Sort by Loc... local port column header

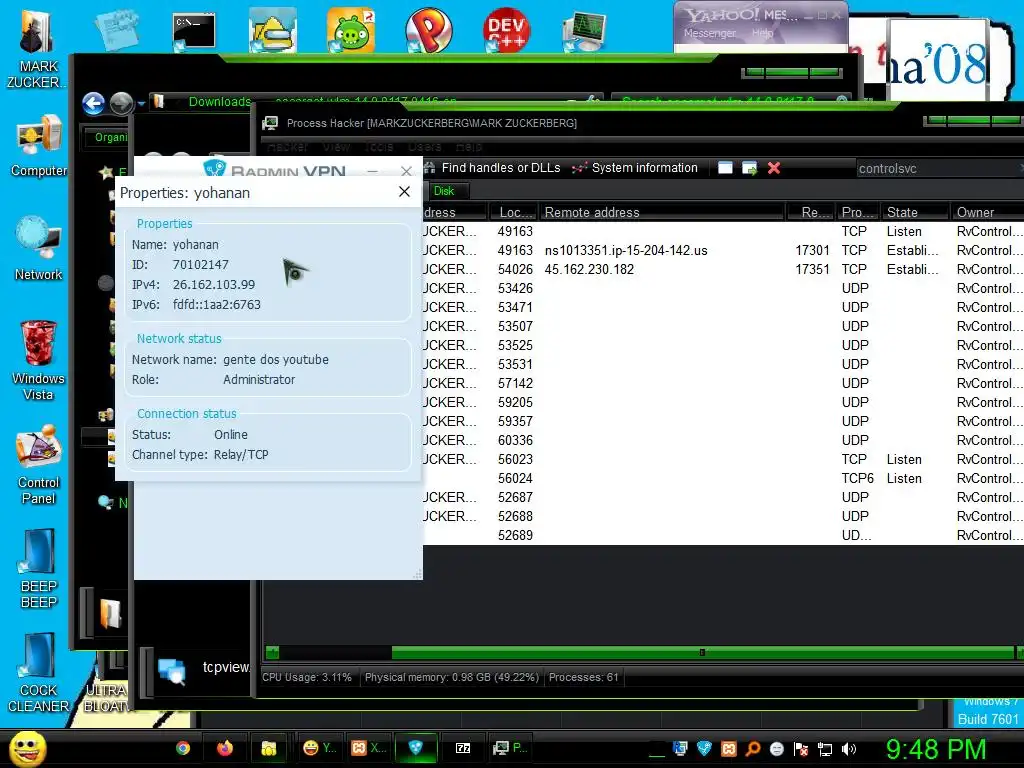pos(513,212)
